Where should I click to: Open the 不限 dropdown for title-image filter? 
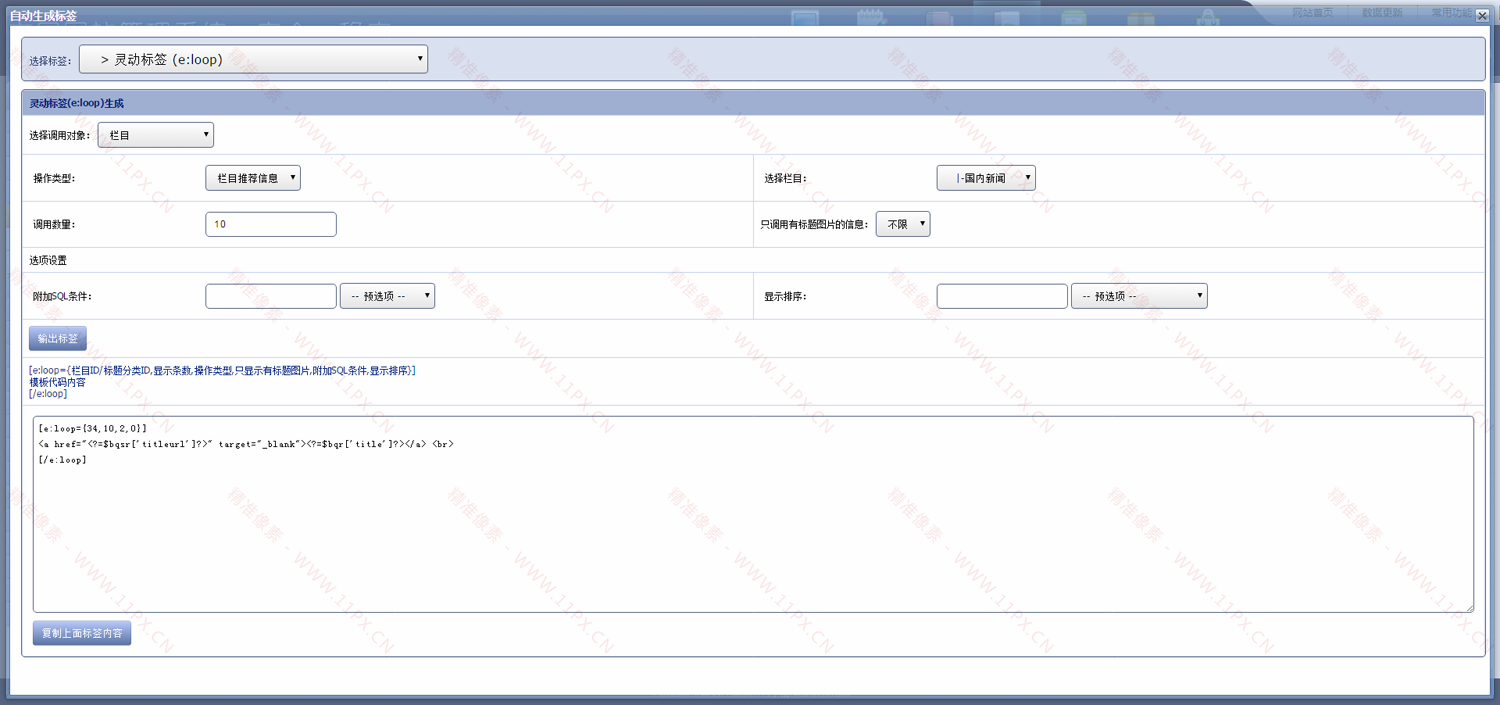[903, 224]
